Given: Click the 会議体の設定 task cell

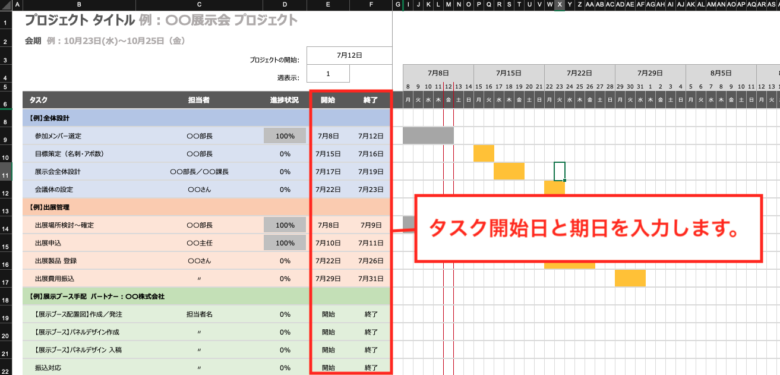Looking at the screenshot, I should pos(79,189).
